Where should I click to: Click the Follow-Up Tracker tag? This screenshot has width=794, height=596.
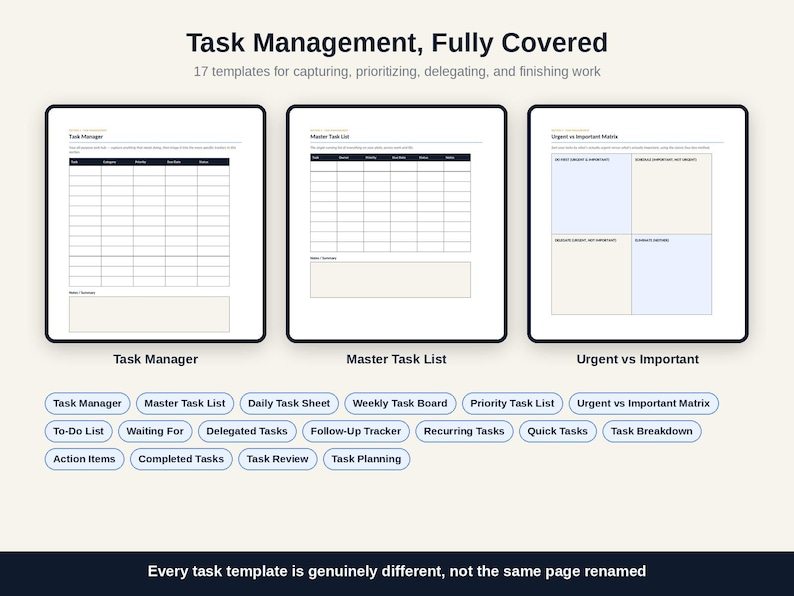coord(356,431)
